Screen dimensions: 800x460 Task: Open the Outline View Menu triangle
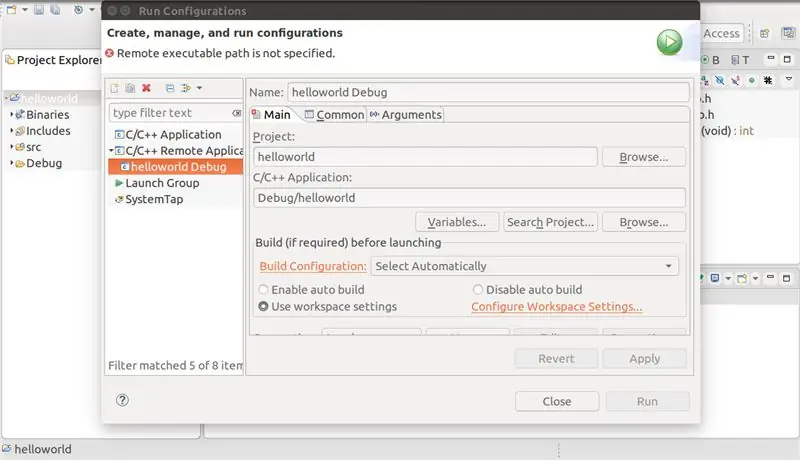click(789, 79)
